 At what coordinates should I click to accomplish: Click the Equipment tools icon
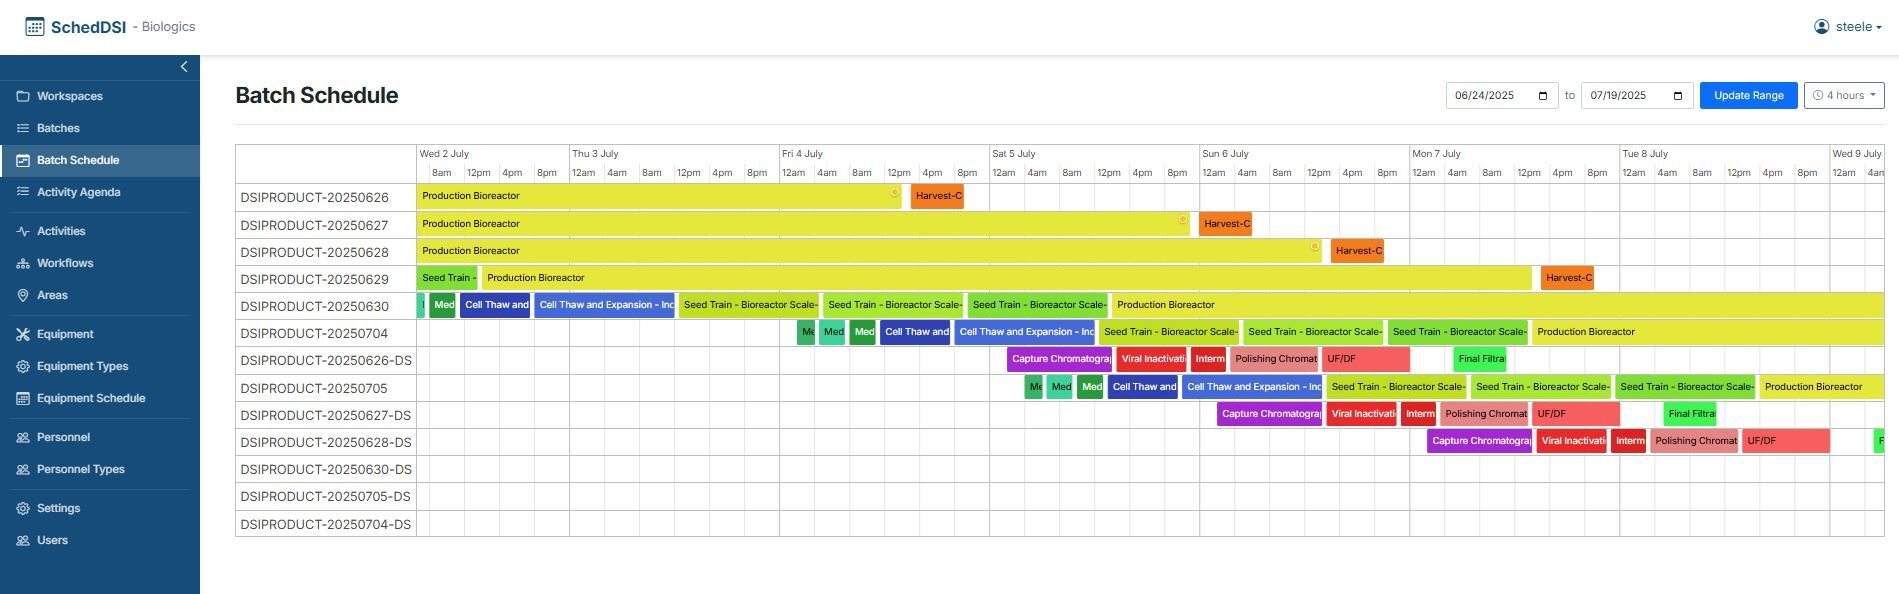click(23, 334)
